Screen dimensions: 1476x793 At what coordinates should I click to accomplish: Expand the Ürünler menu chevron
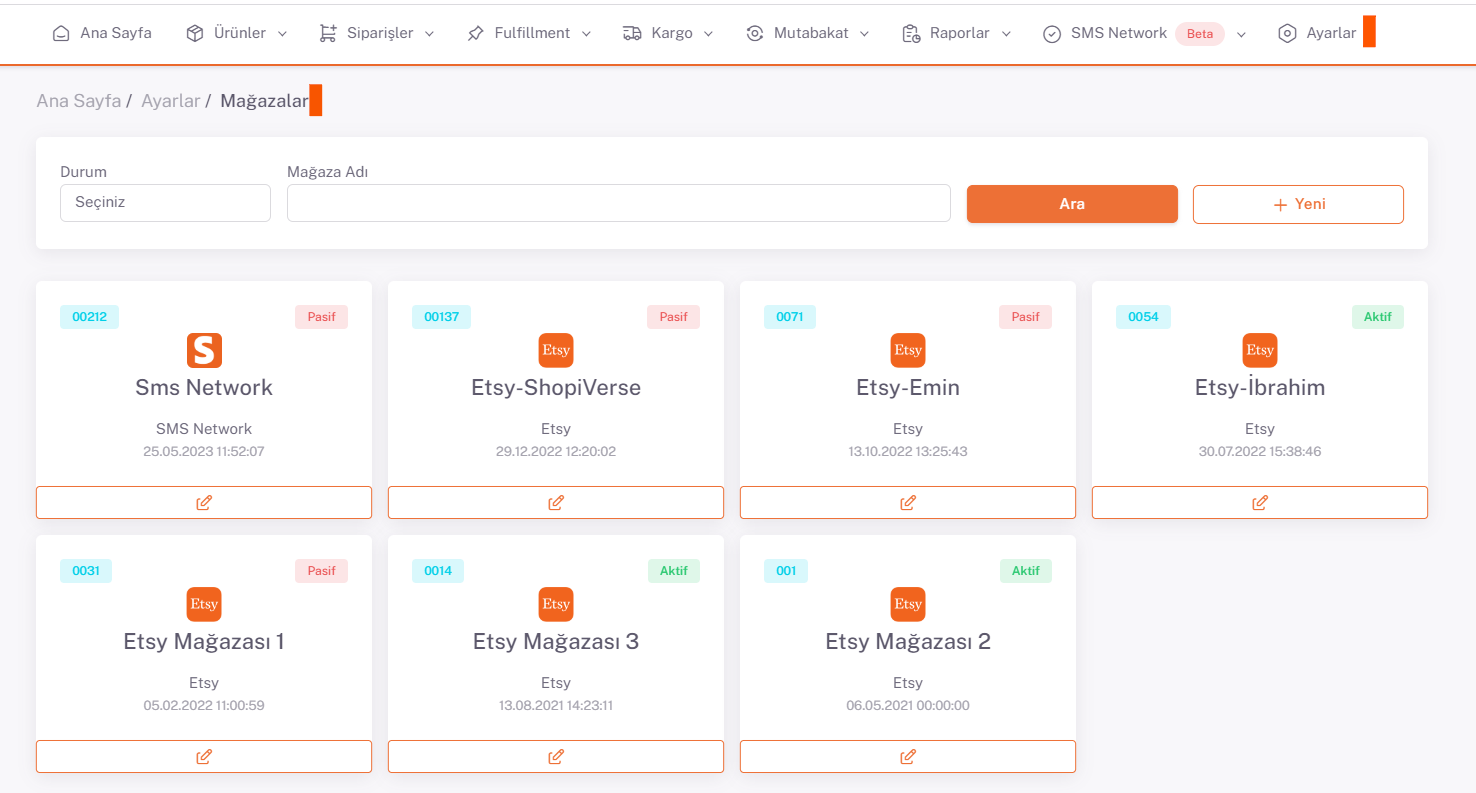282,34
